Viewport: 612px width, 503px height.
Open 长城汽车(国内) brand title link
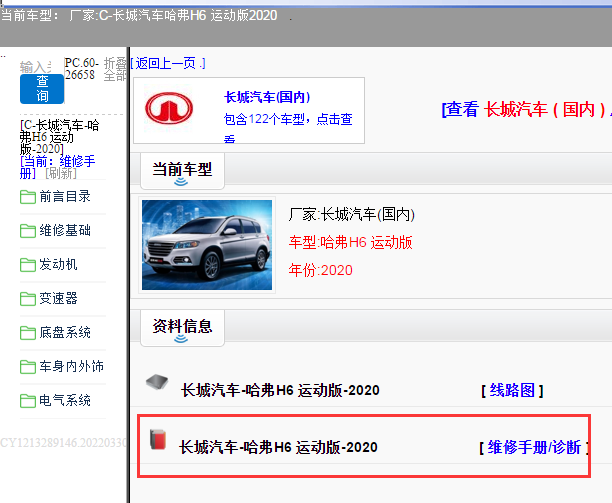click(267, 97)
